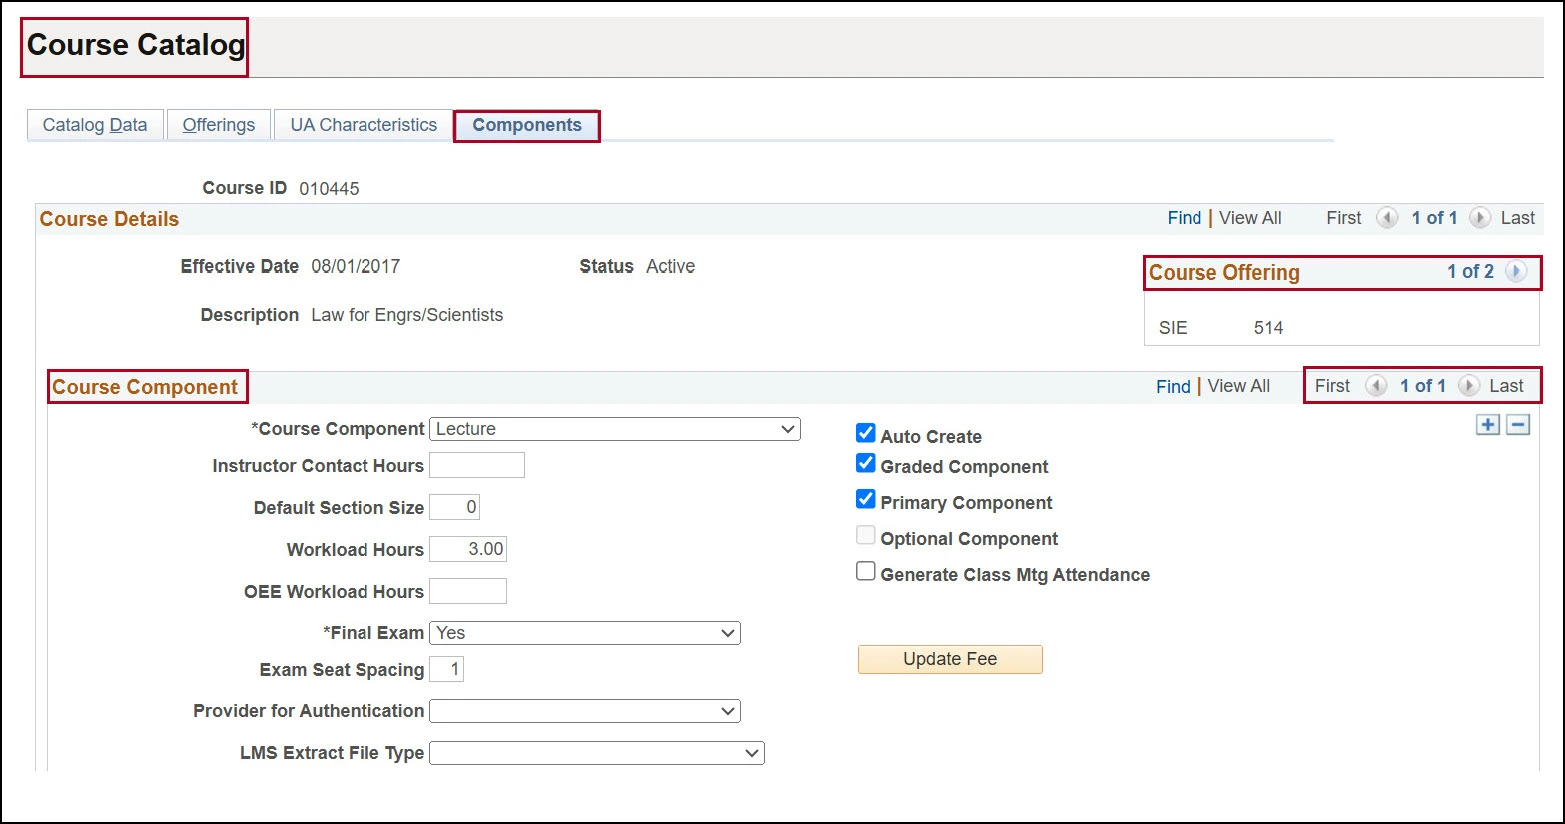Image resolution: width=1565 pixels, height=824 pixels.
Task: Click 1 of 2 Course Offering counter
Action: pos(1470,272)
